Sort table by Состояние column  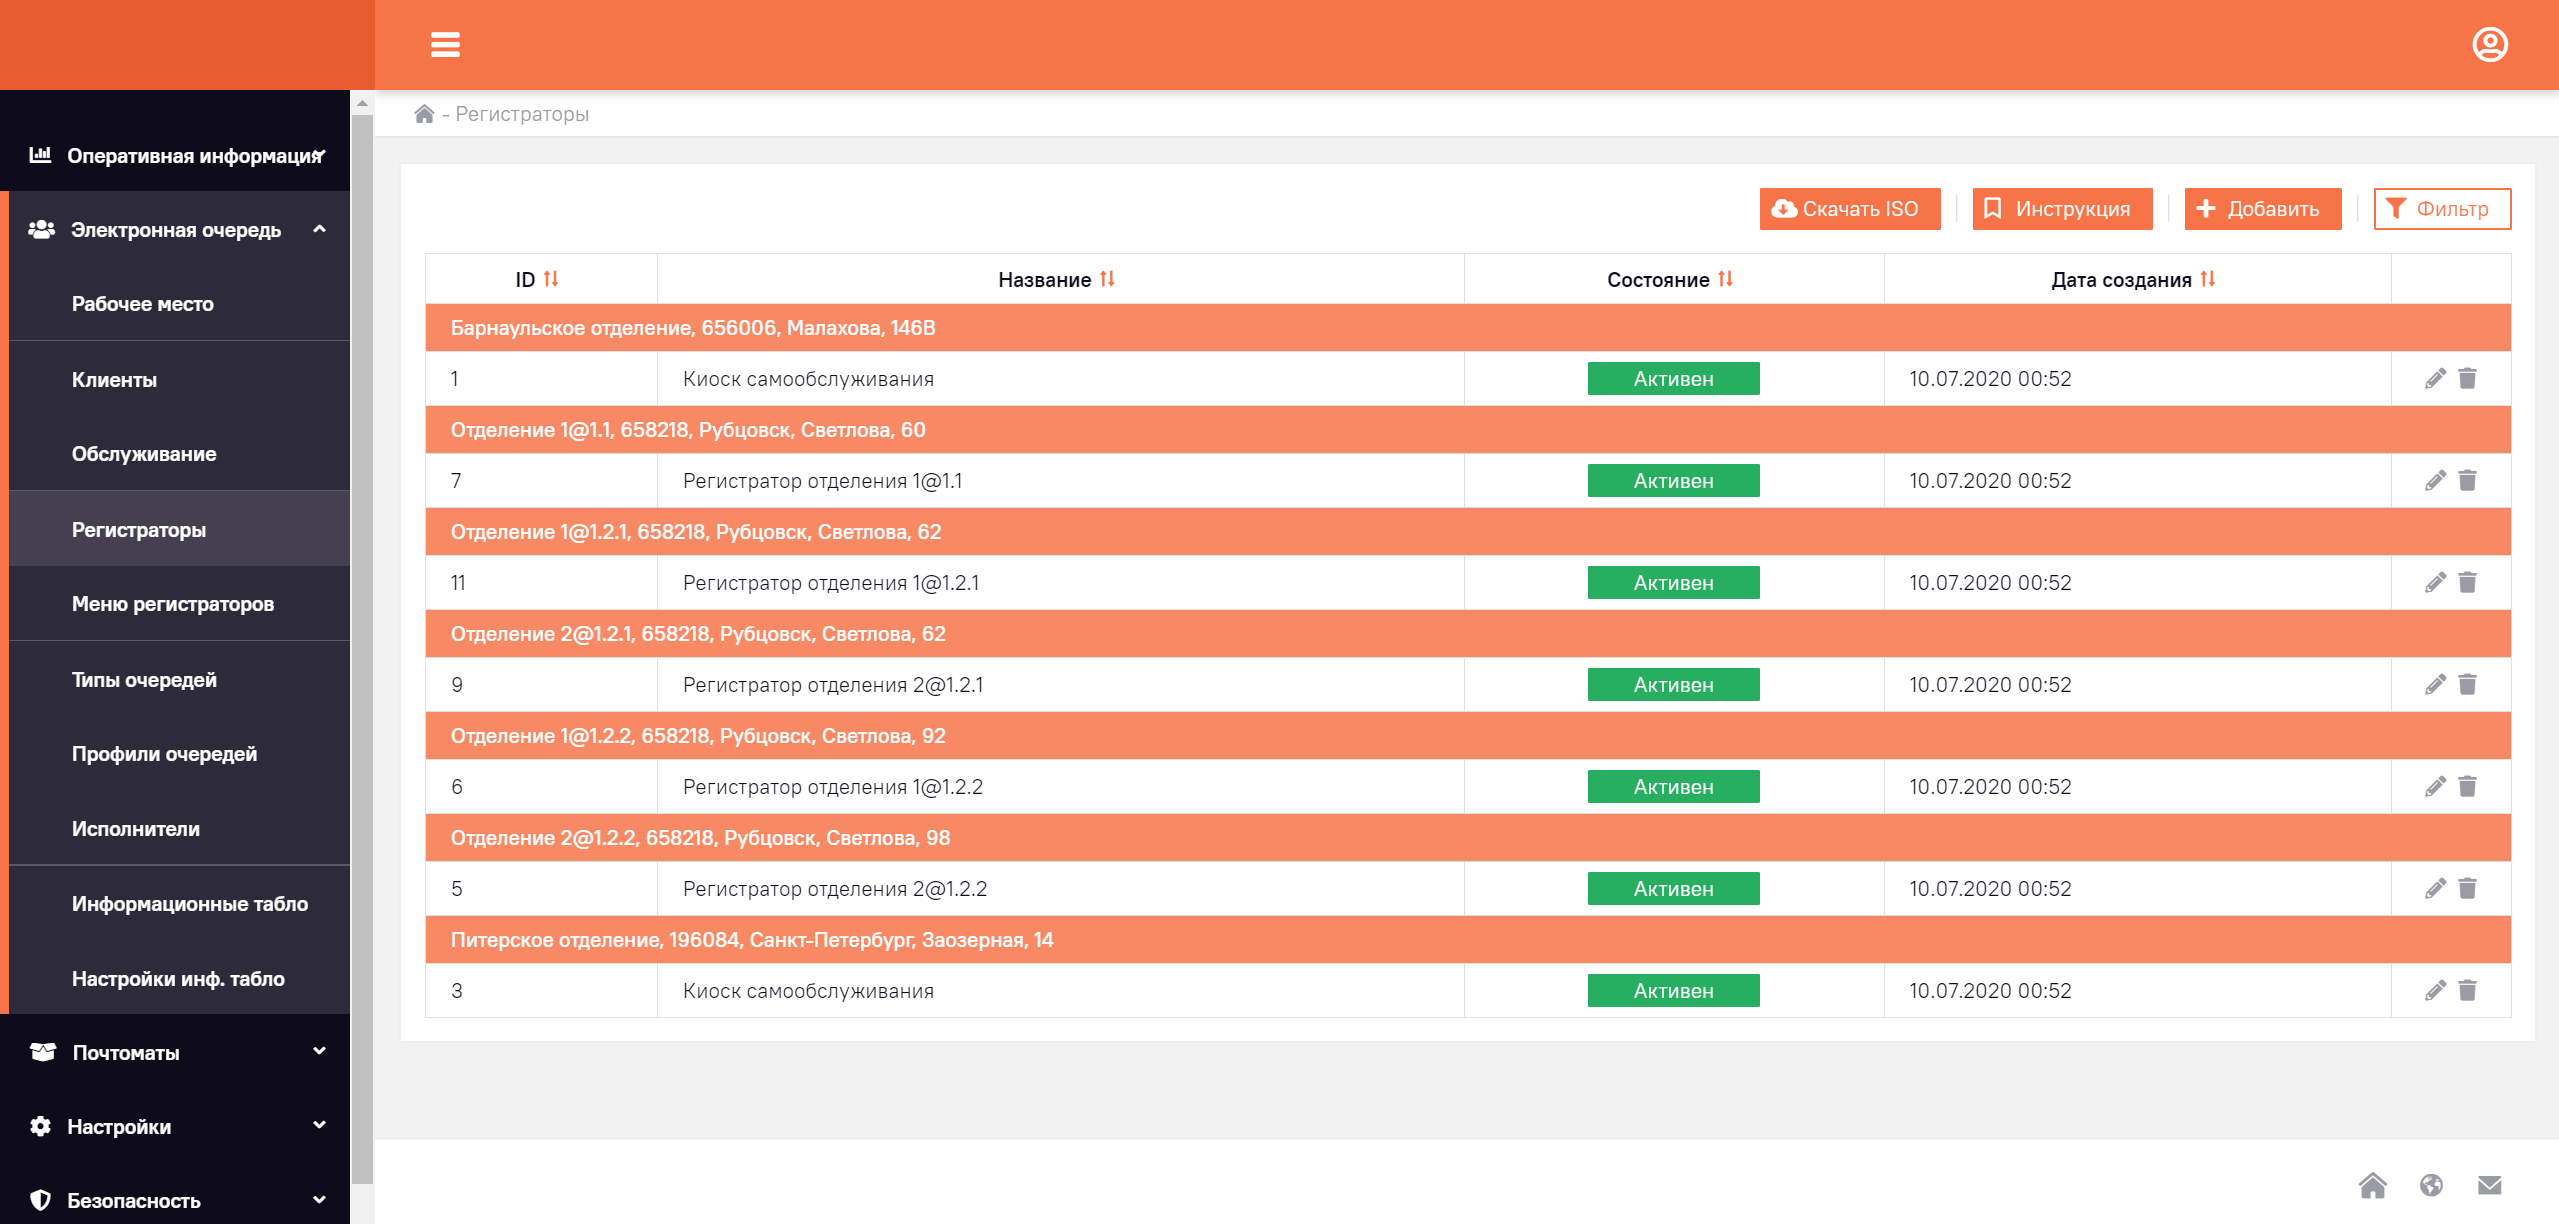(1725, 279)
